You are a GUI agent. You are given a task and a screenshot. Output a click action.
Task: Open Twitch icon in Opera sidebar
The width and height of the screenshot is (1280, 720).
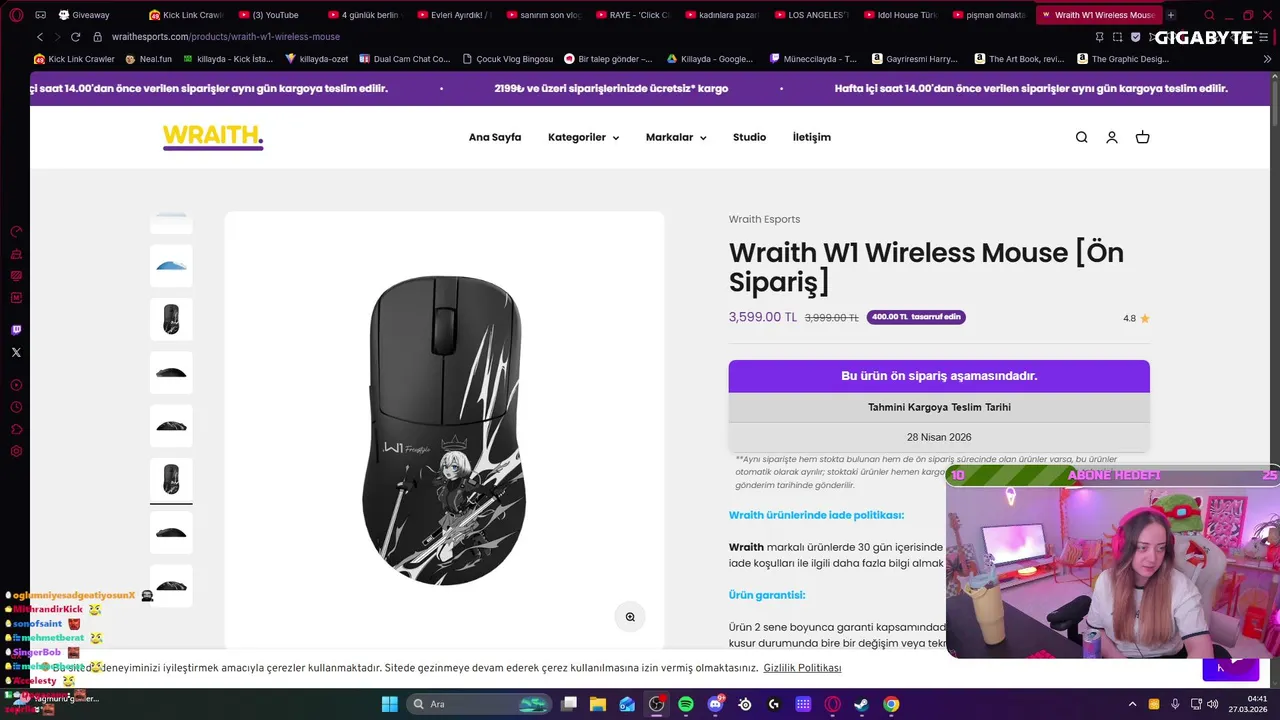16,330
